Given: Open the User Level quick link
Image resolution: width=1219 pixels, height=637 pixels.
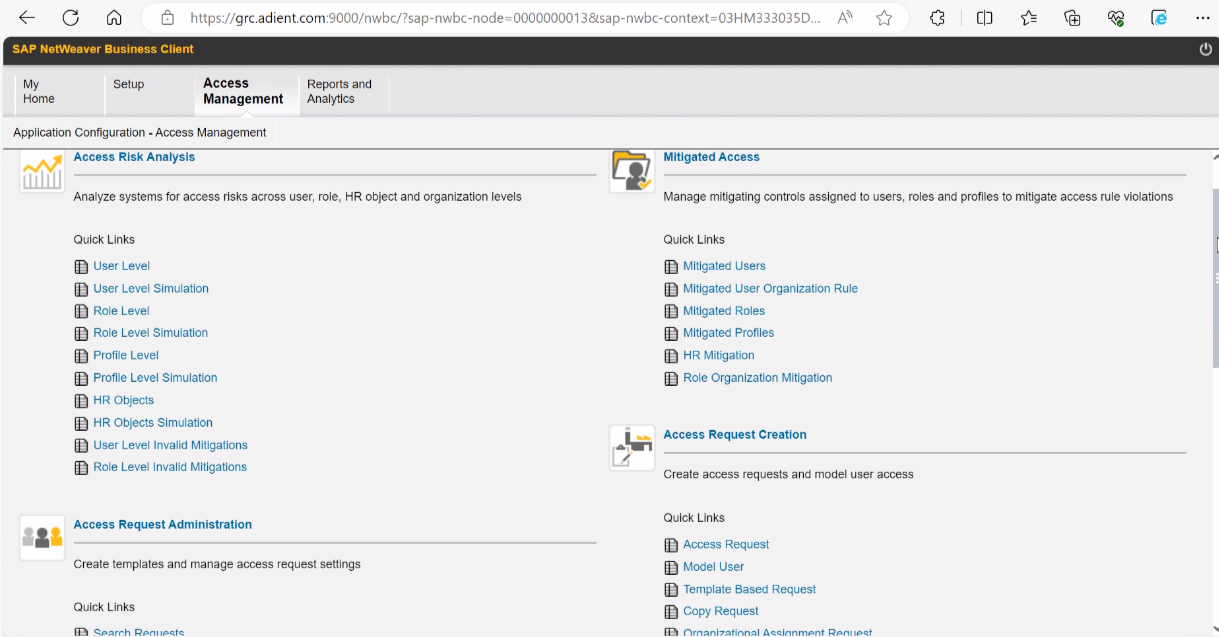Looking at the screenshot, I should pos(121,266).
